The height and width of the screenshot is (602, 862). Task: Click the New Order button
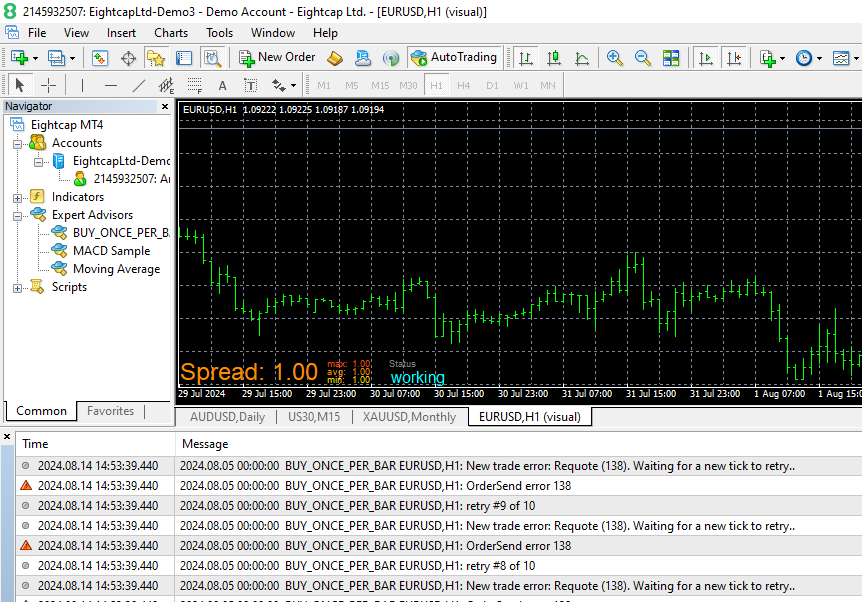point(277,57)
